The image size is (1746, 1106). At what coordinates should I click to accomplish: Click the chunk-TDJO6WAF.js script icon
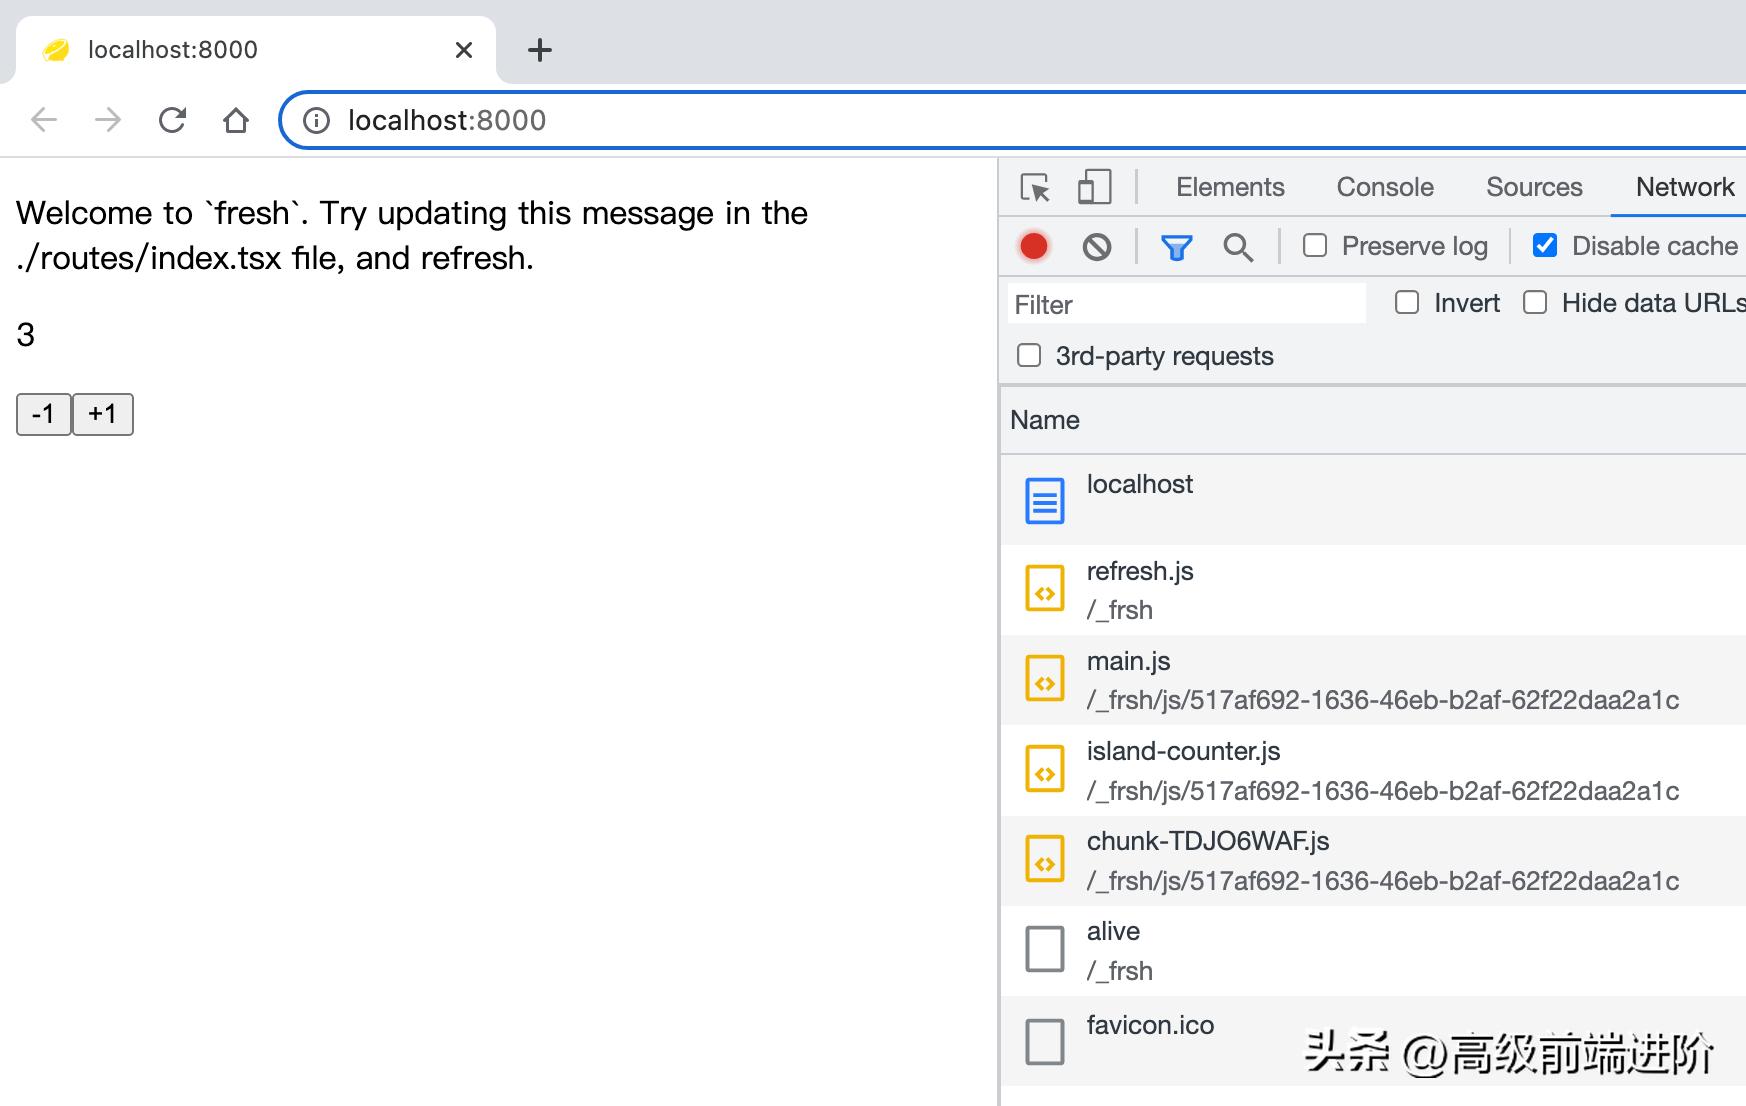click(x=1045, y=859)
